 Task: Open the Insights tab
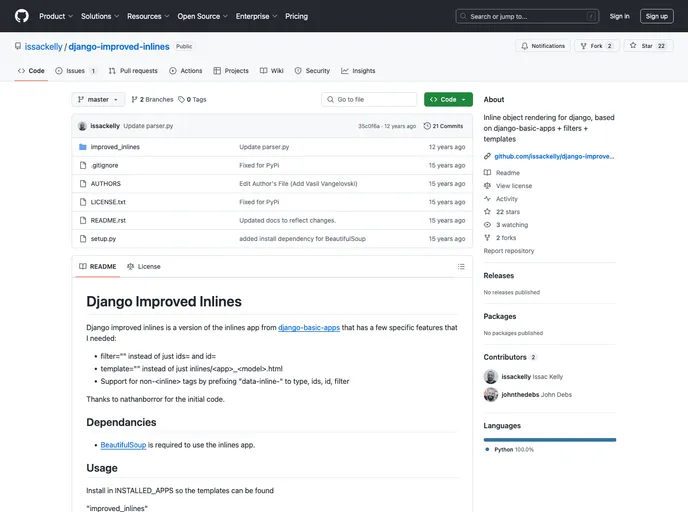coord(358,71)
